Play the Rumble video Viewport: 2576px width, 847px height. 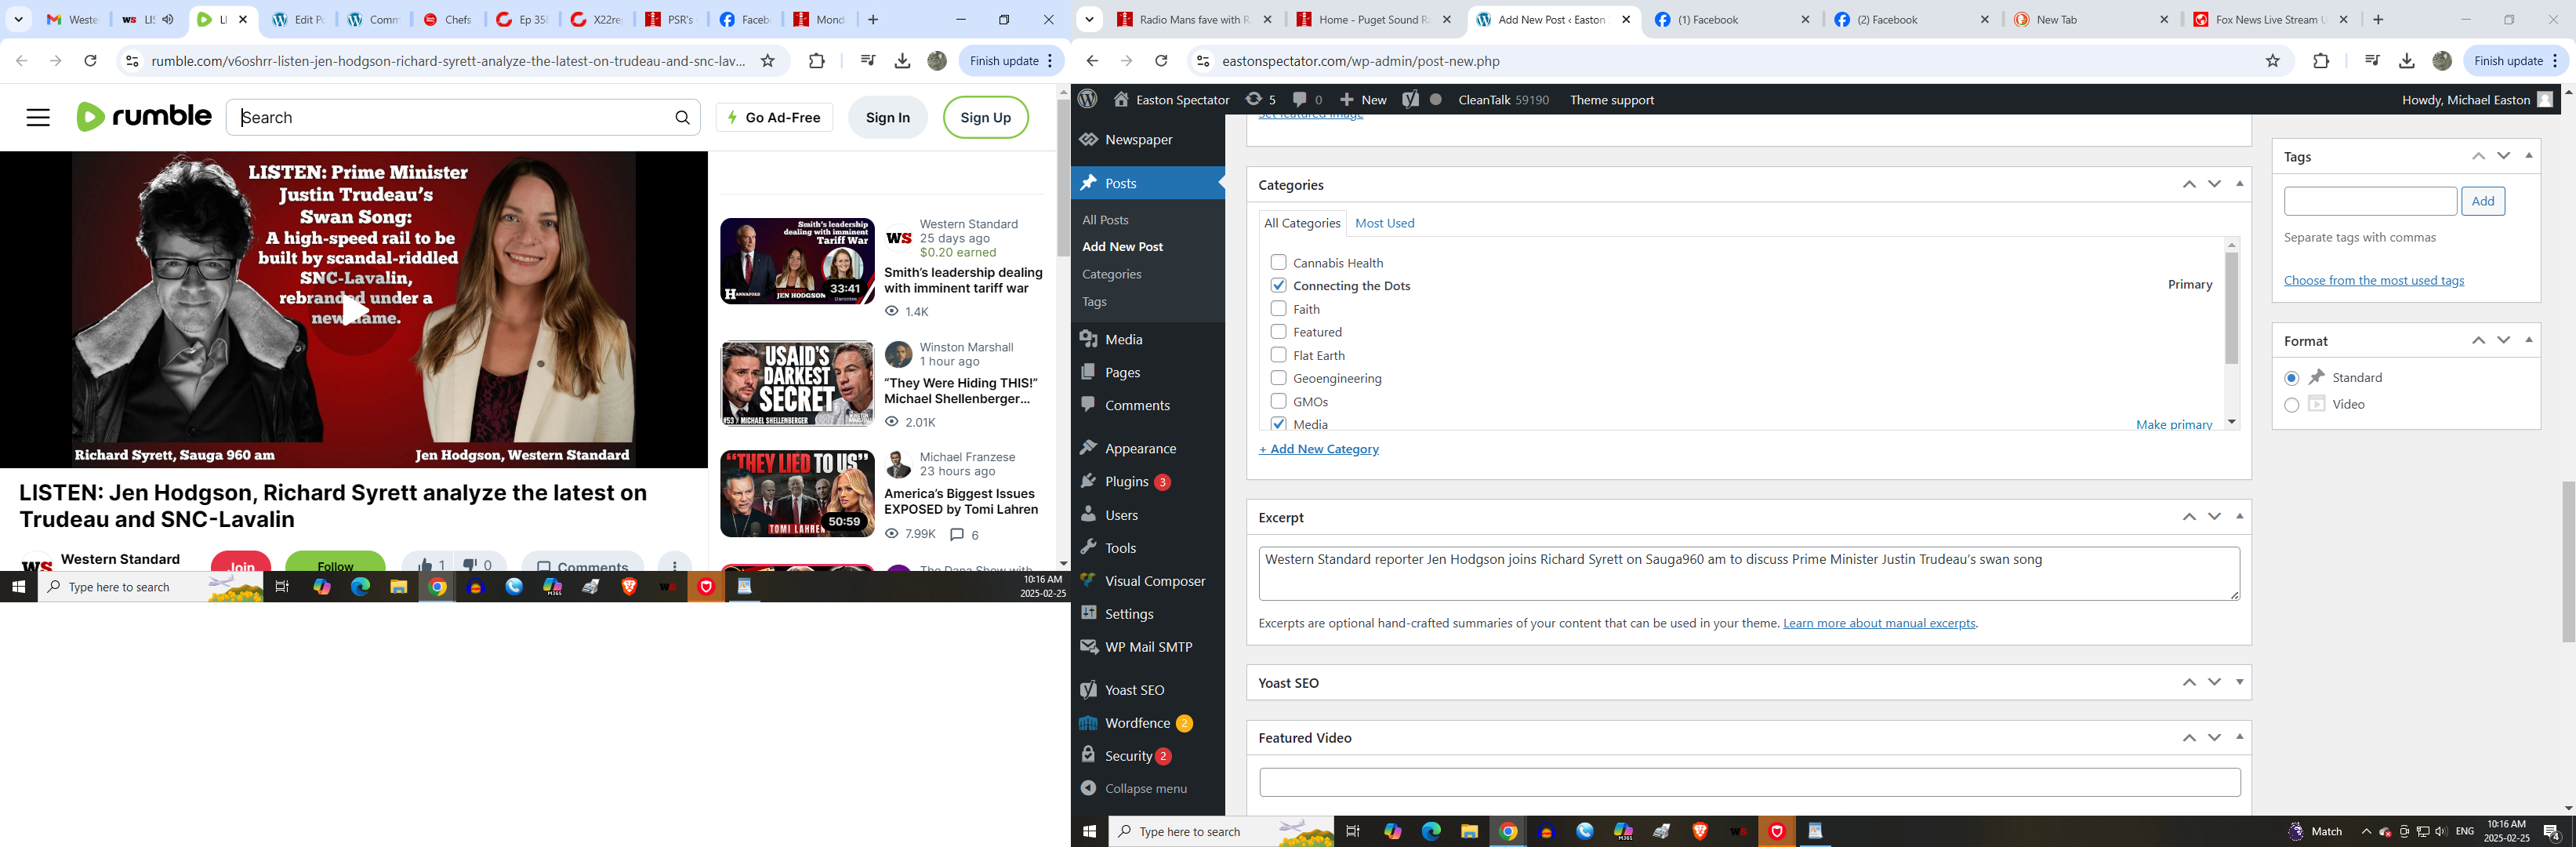[354, 310]
